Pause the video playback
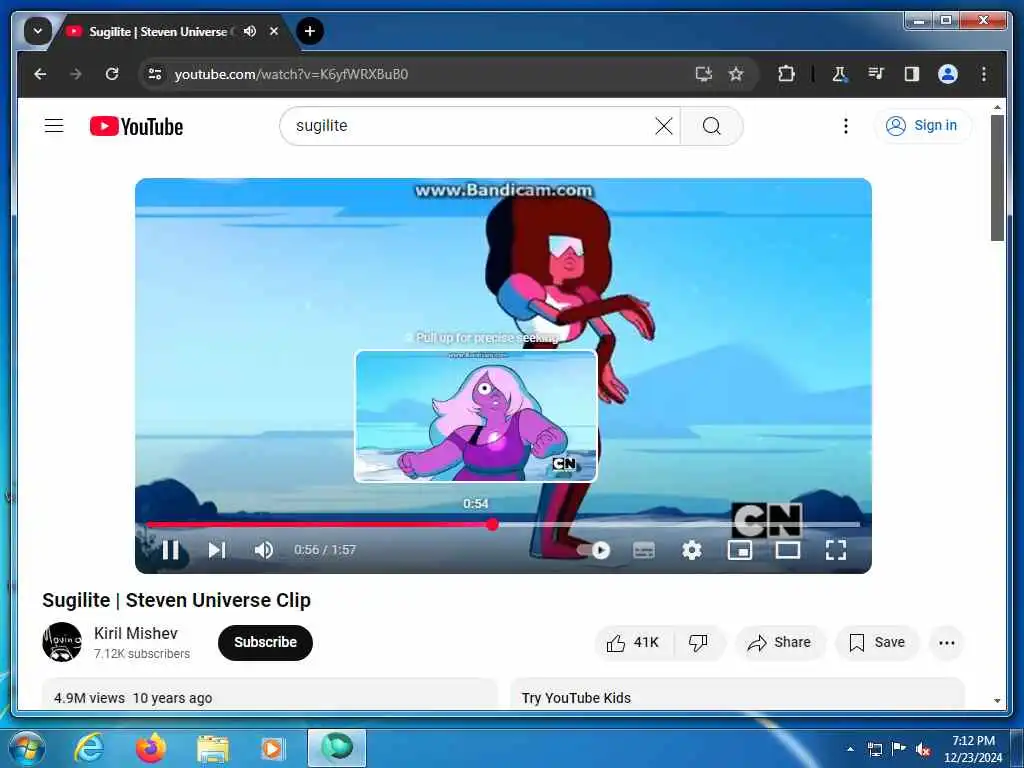Screen dimensions: 1024x768 coord(170,550)
